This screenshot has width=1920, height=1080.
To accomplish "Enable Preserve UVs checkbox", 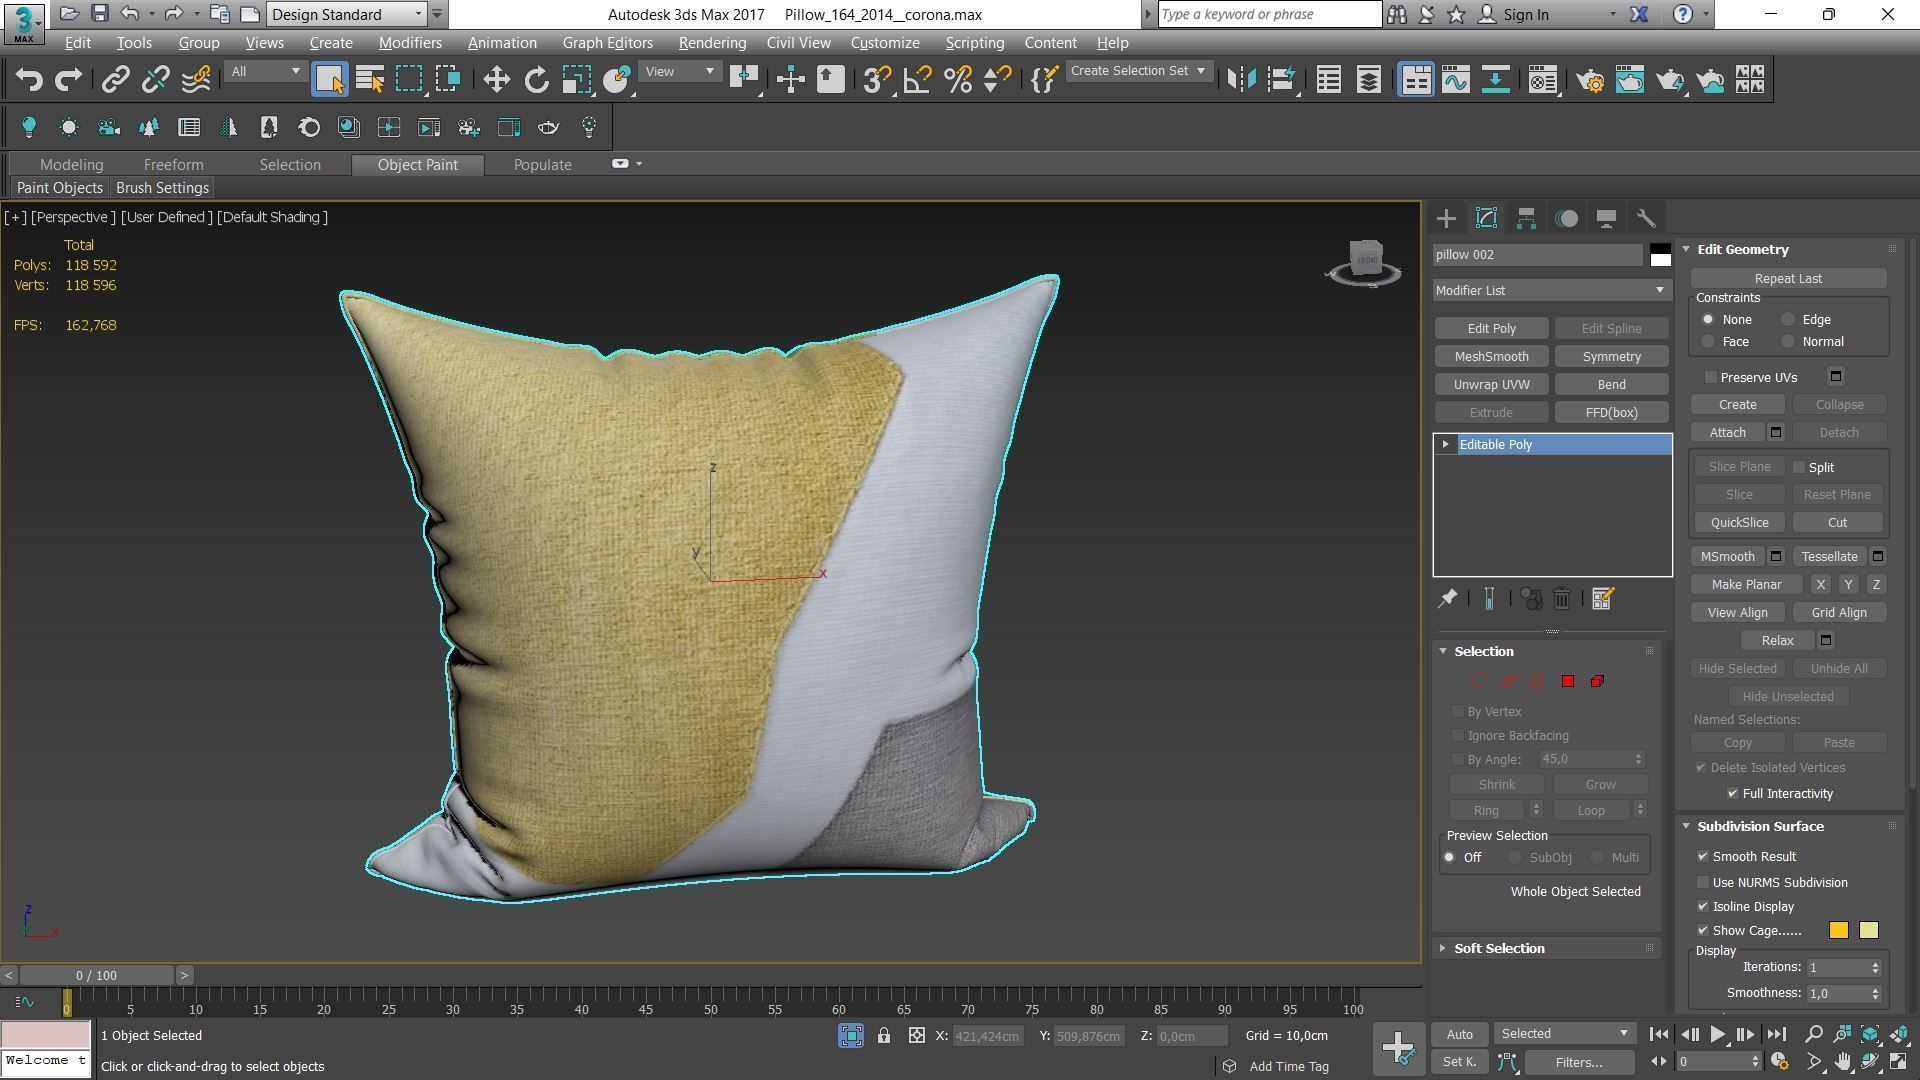I will click(1711, 377).
